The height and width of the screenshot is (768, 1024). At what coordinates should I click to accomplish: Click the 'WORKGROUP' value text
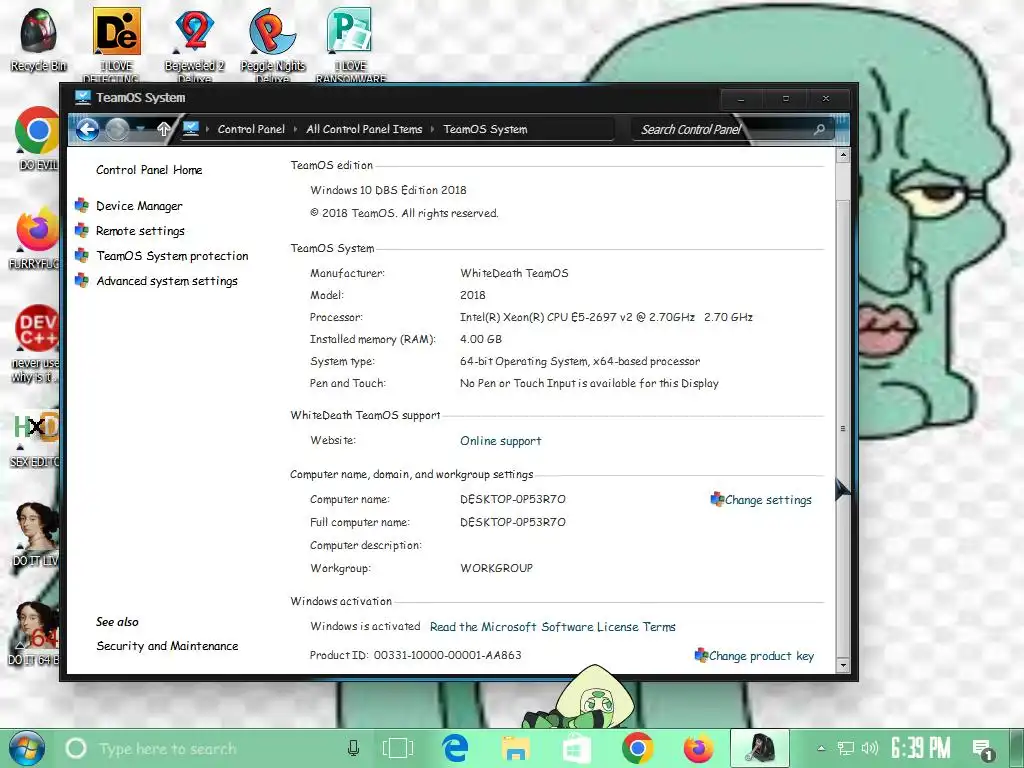[x=496, y=568]
